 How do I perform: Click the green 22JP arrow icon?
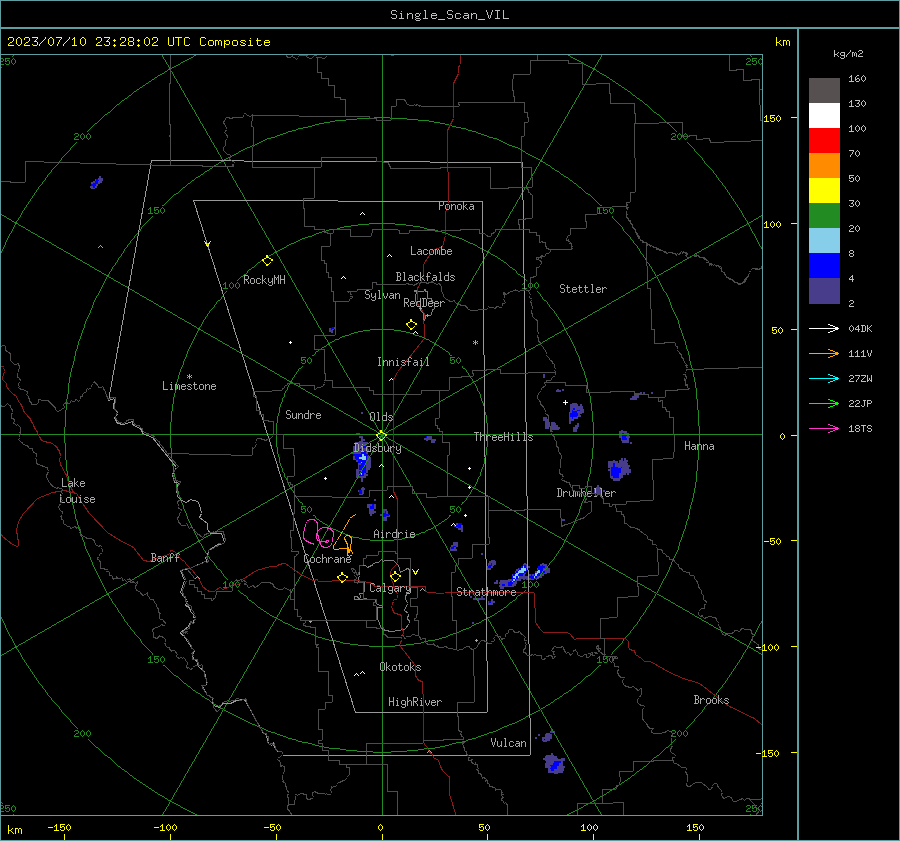824,404
